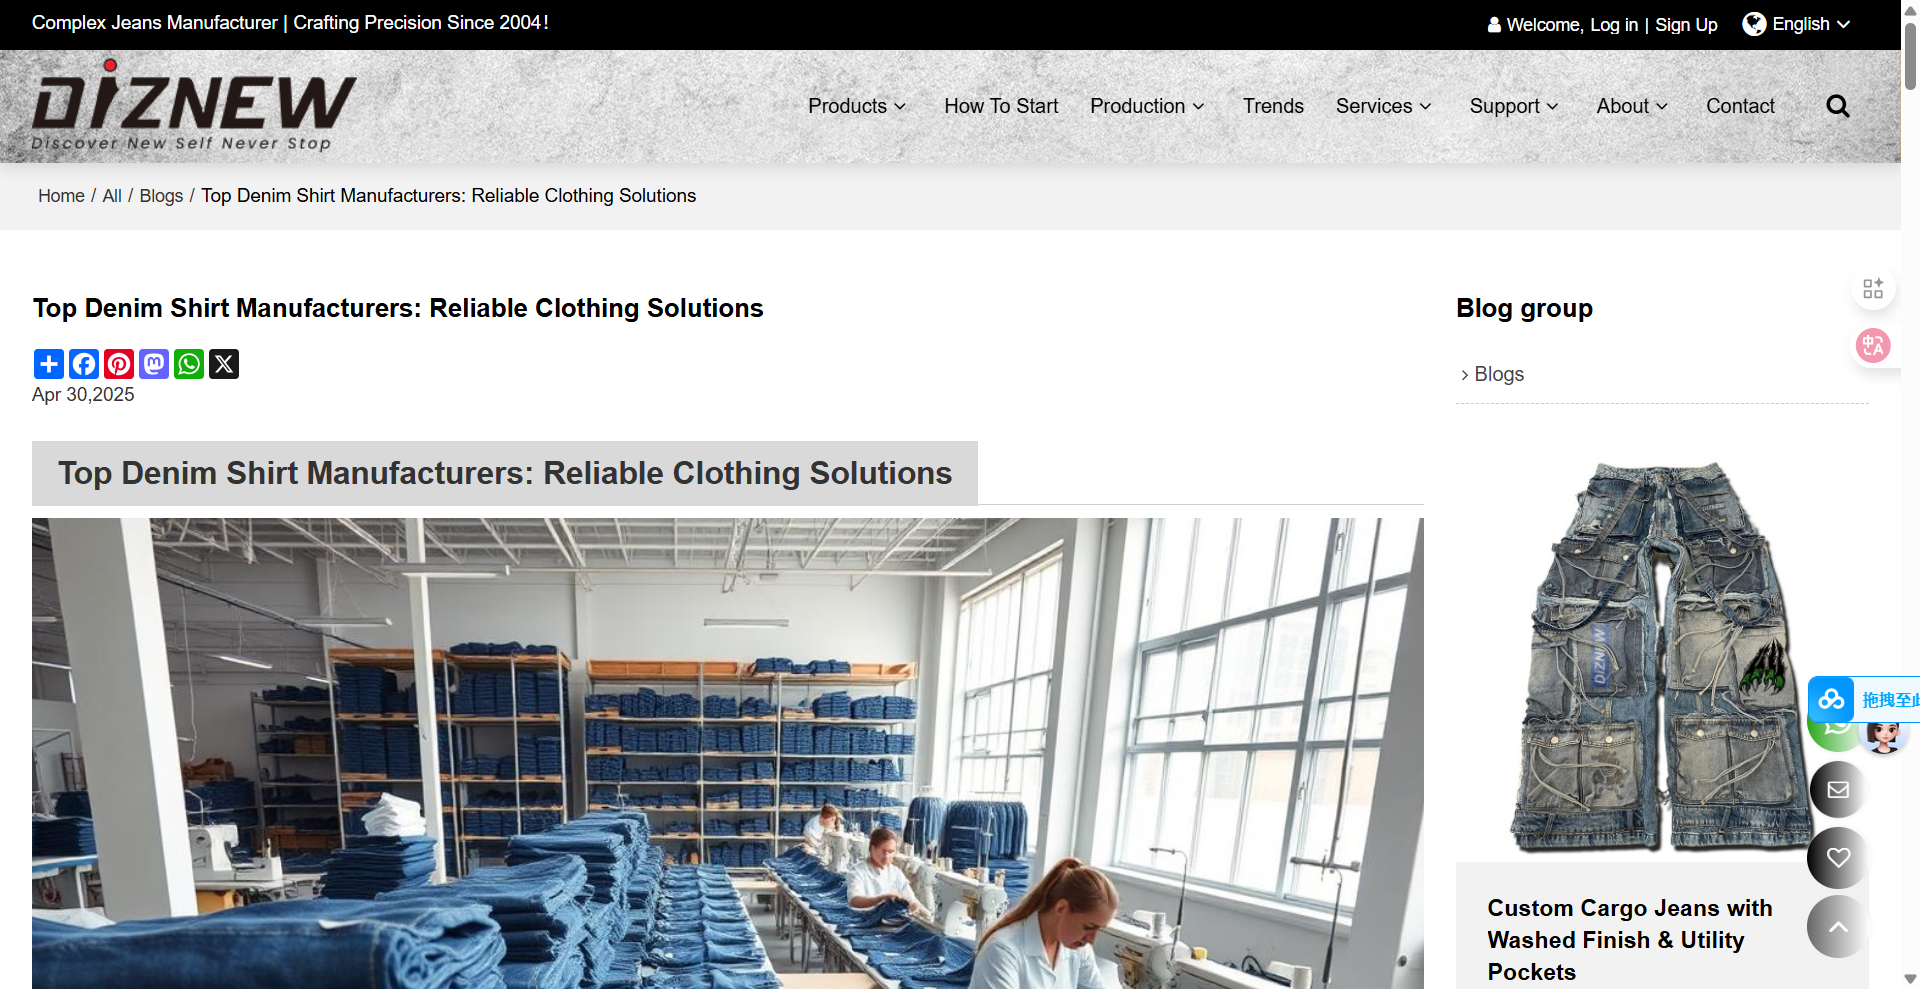Open the English language selector
This screenshot has height=989, width=1920.
coord(1797,24)
